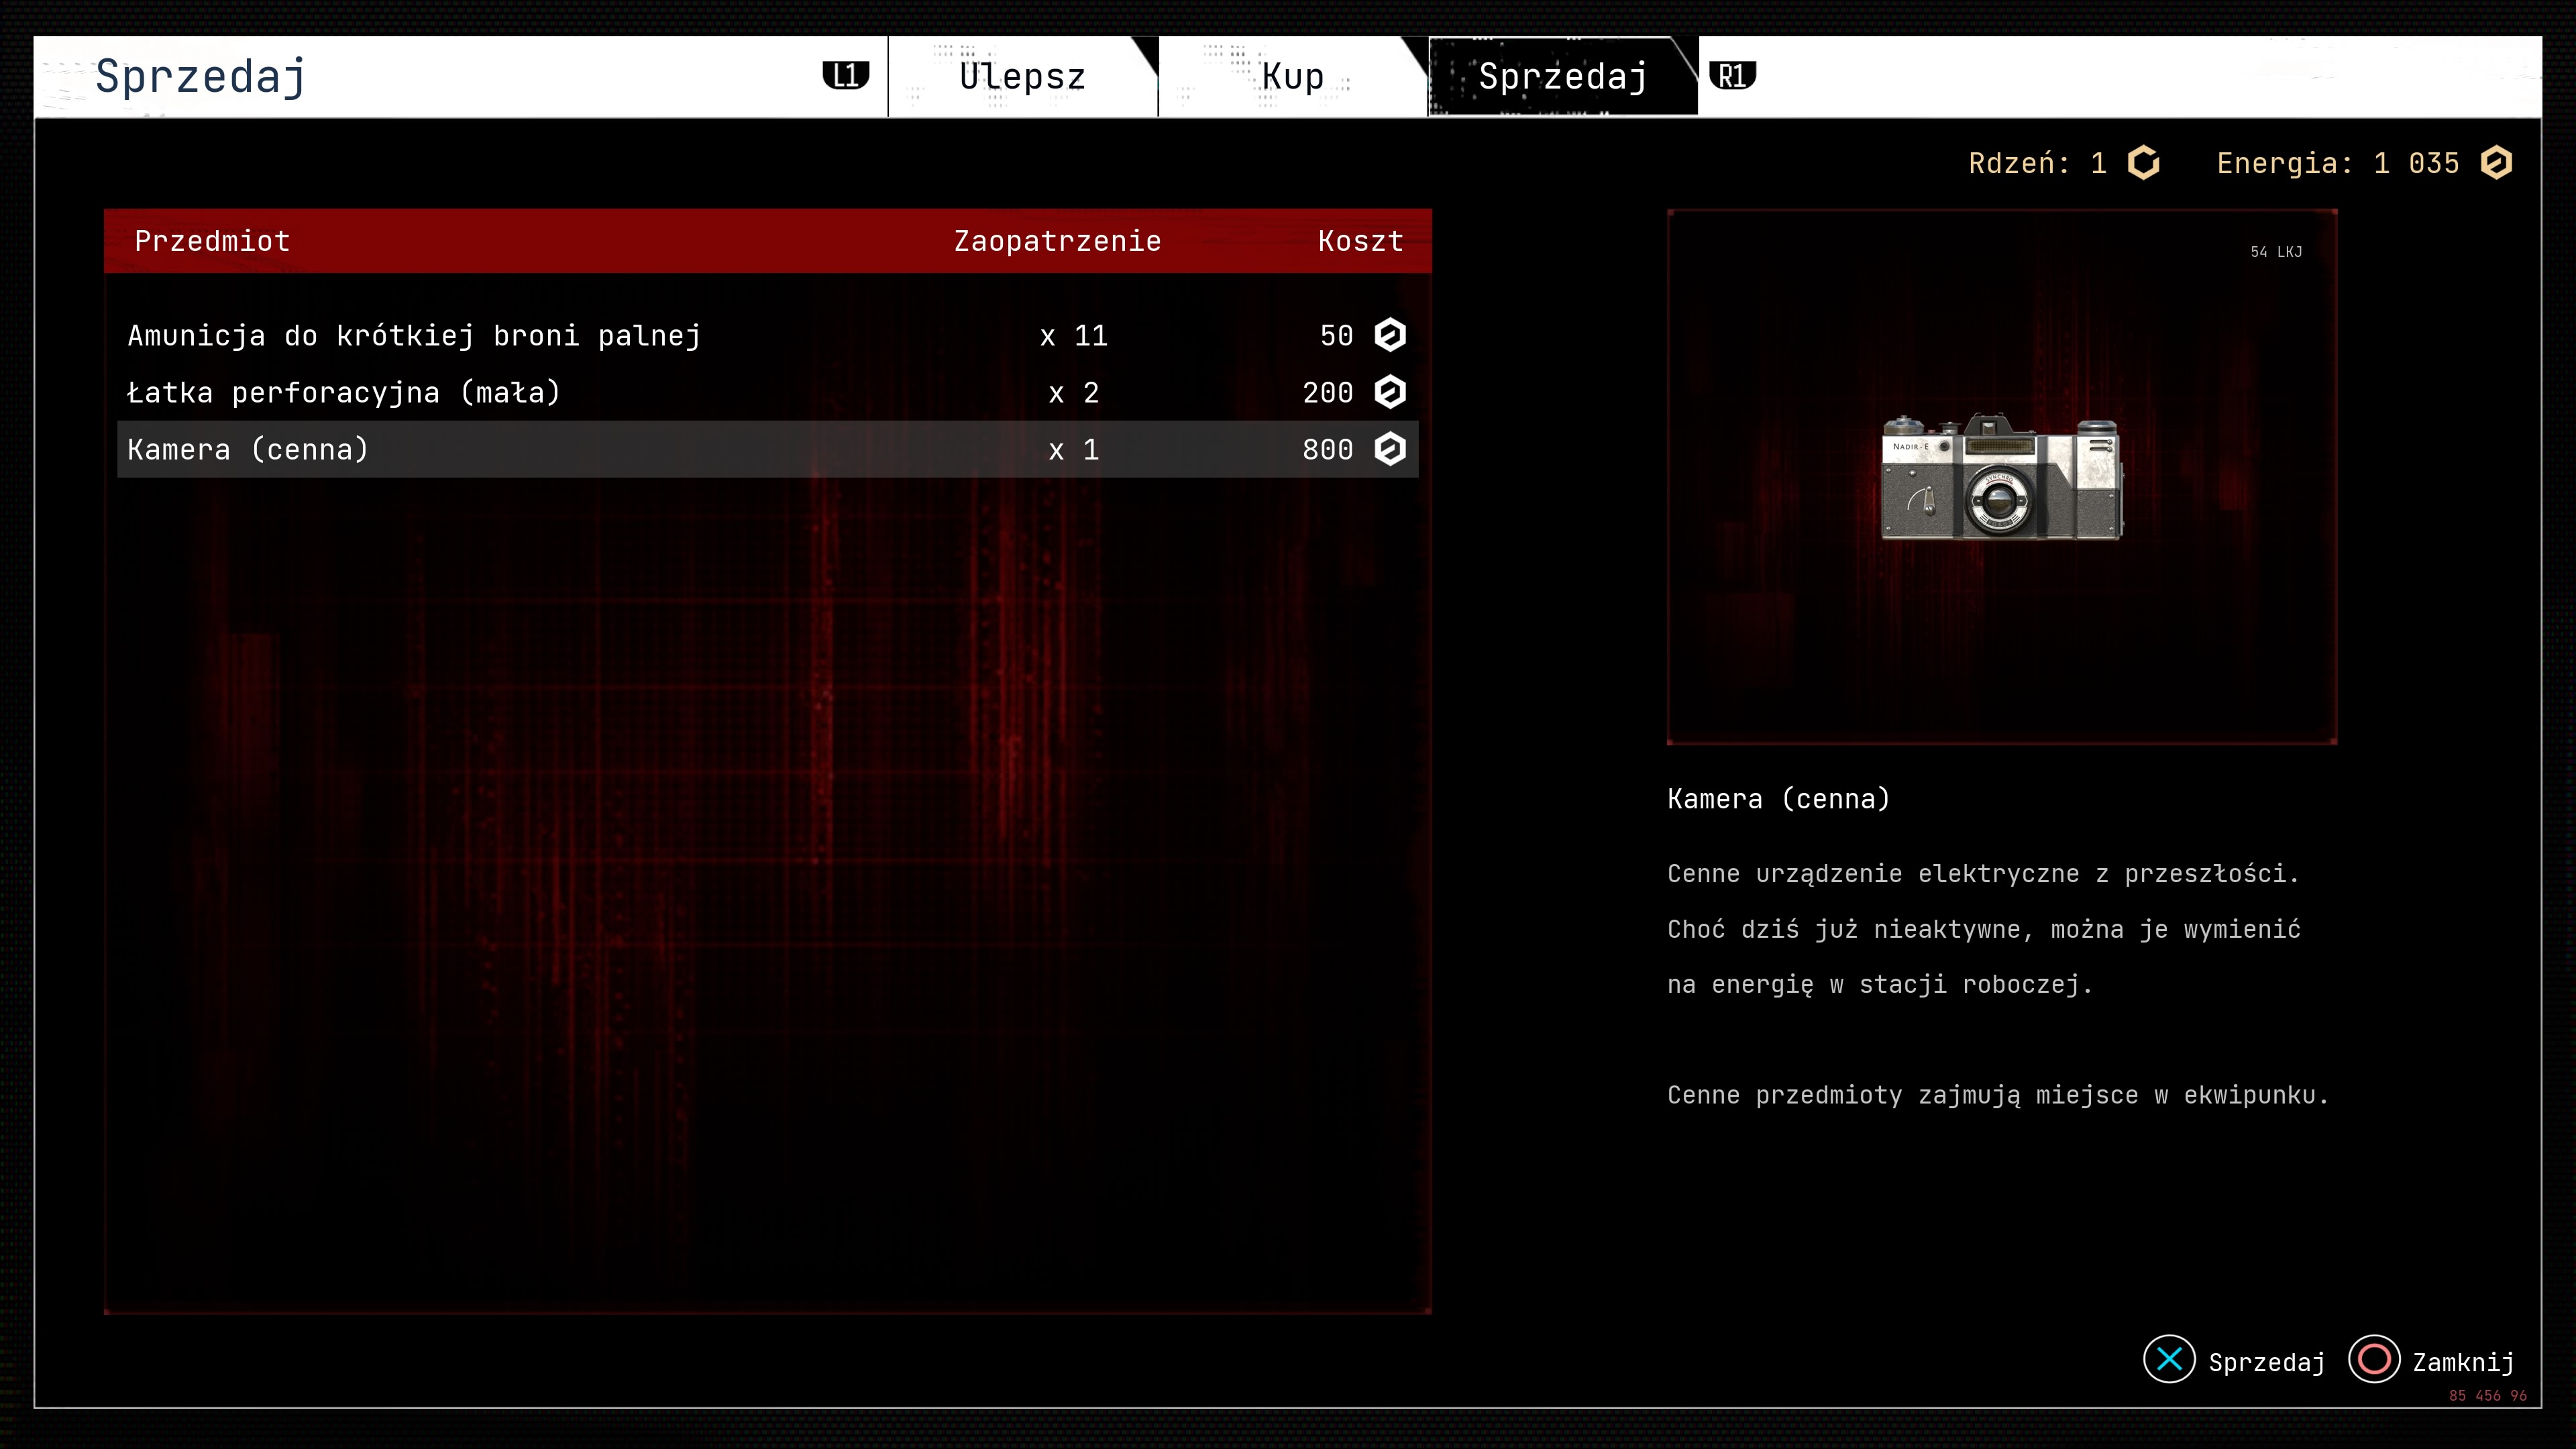The image size is (2576, 1449).
Task: Click the note 'Cenne przedmioty zajmują miejsce'
Action: point(1998,1095)
